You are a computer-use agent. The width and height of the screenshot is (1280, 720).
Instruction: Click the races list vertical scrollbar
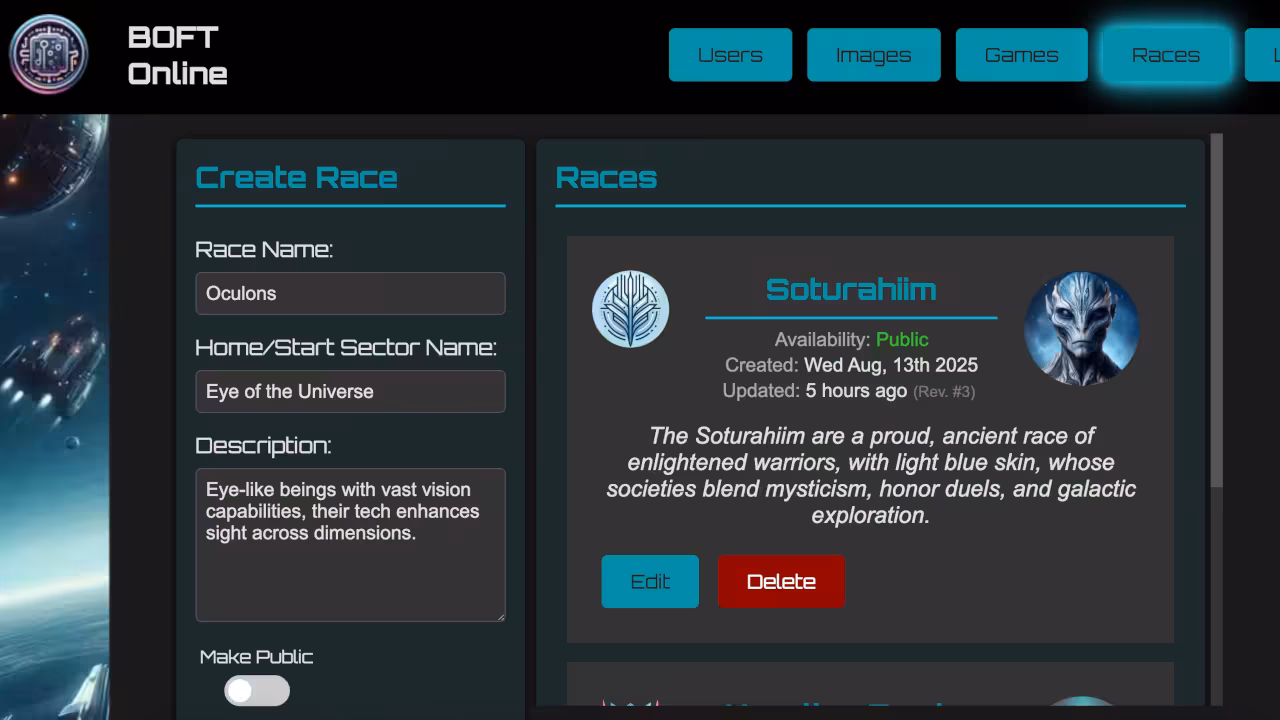pyautogui.click(x=1216, y=310)
